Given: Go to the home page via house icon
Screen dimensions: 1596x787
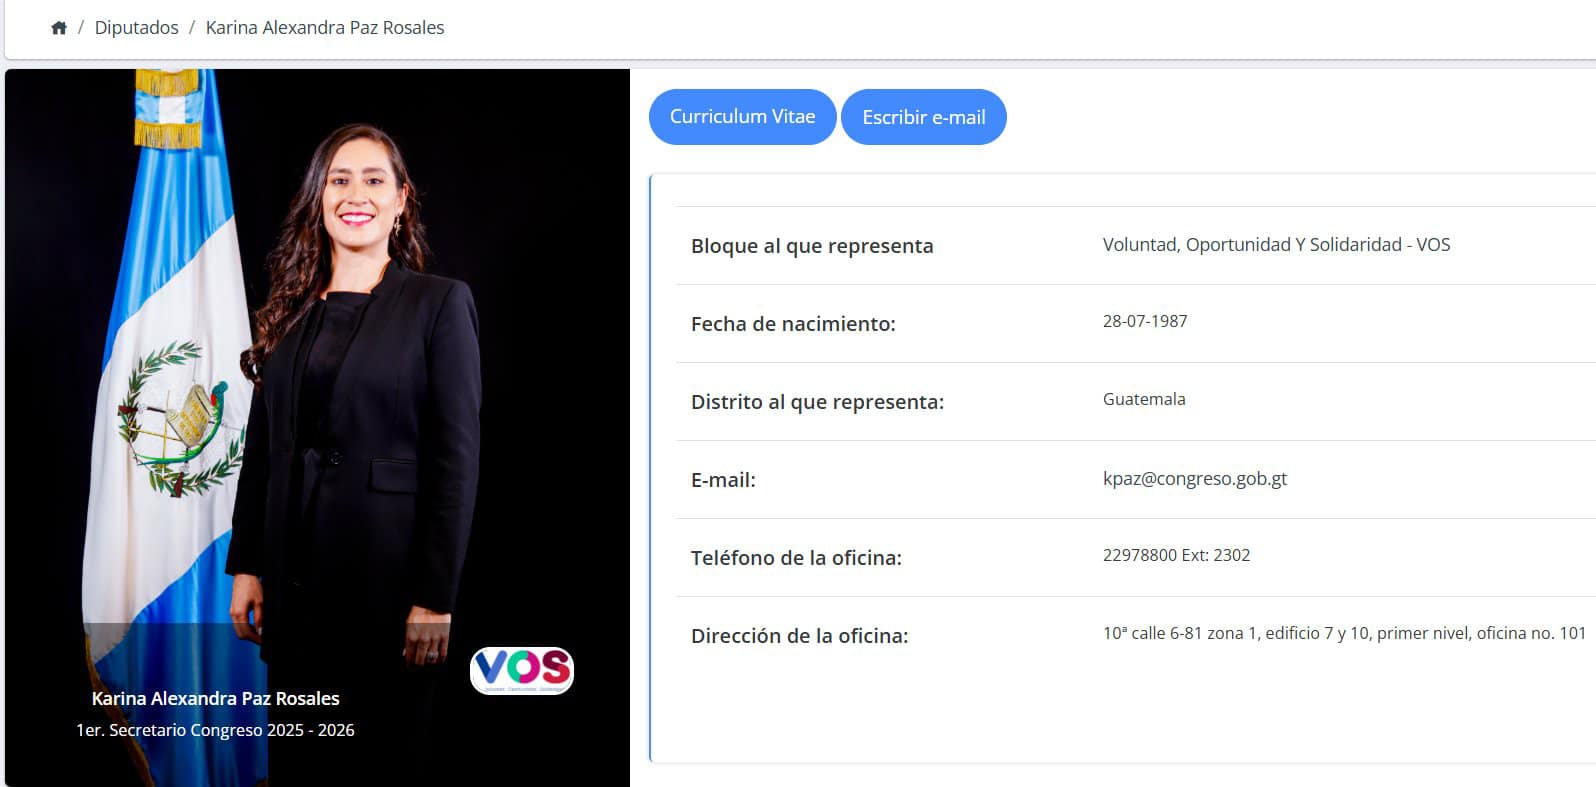Looking at the screenshot, I should (59, 28).
